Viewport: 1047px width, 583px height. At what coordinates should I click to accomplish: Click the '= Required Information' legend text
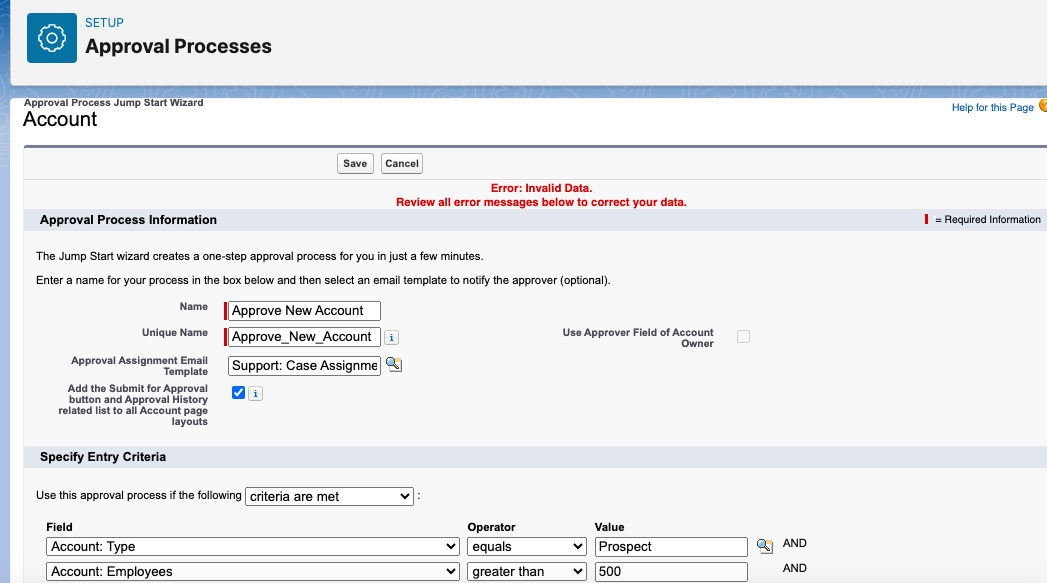988,220
